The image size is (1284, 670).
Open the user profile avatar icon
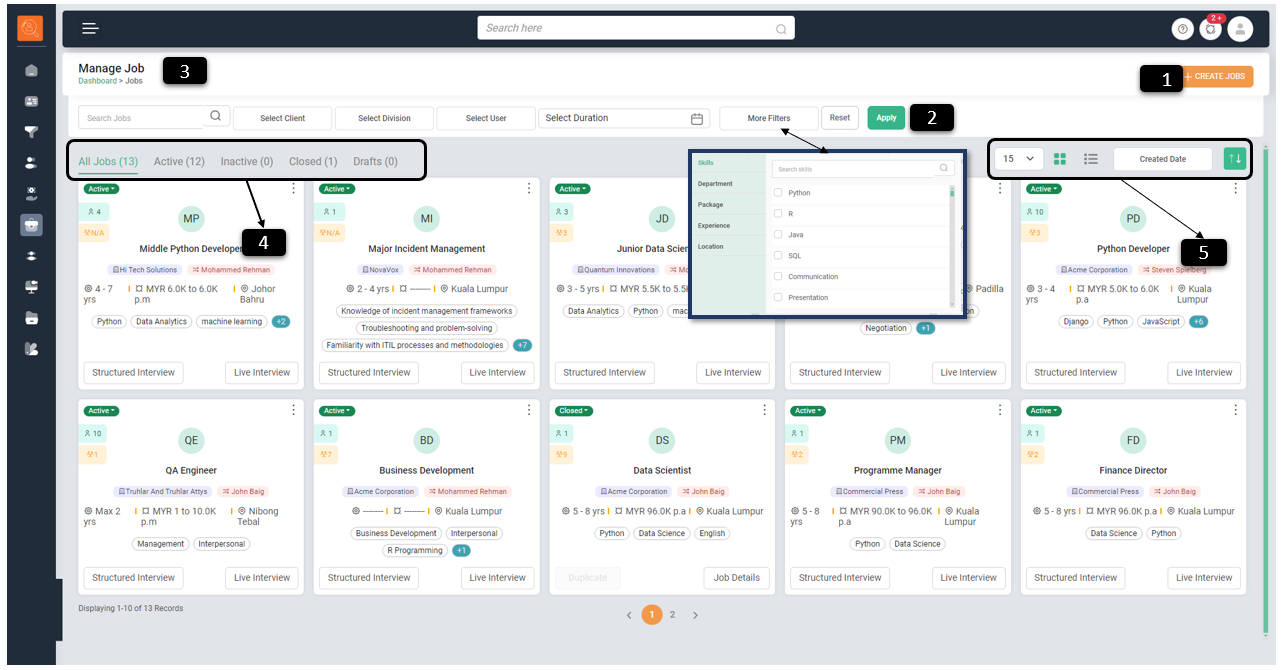click(x=1240, y=29)
